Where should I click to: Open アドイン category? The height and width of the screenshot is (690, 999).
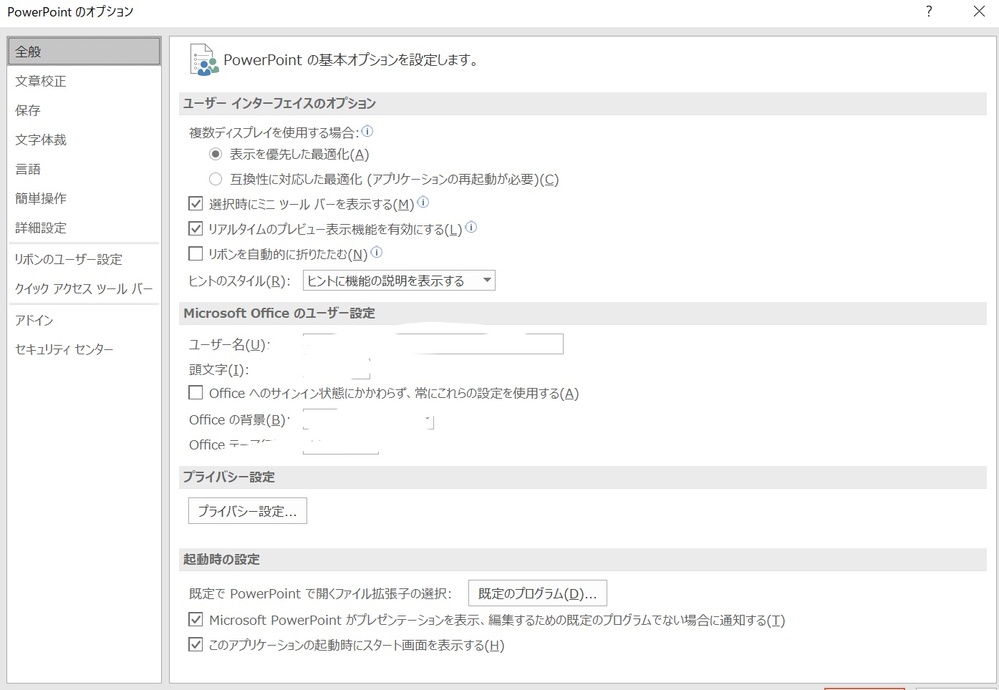84,320
